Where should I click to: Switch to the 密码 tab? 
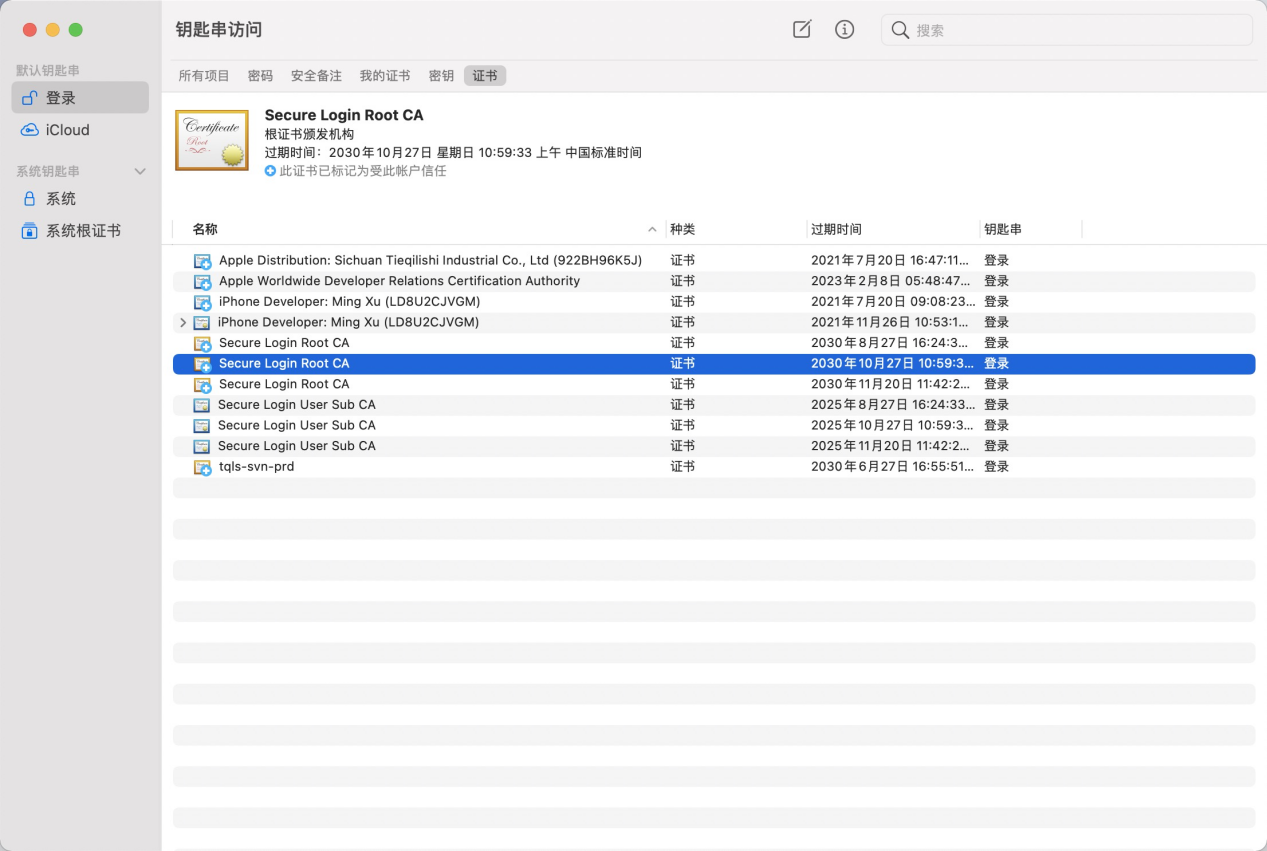point(260,76)
